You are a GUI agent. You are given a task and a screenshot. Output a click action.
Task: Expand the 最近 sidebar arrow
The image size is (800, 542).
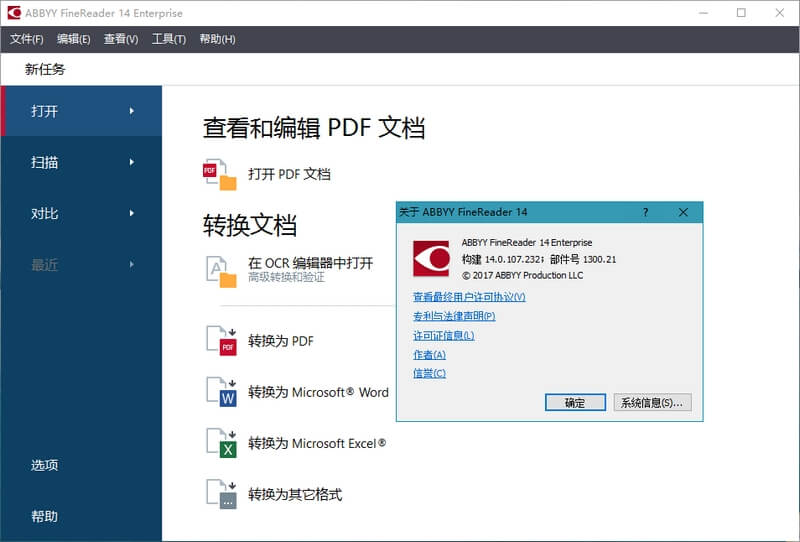(x=132, y=264)
